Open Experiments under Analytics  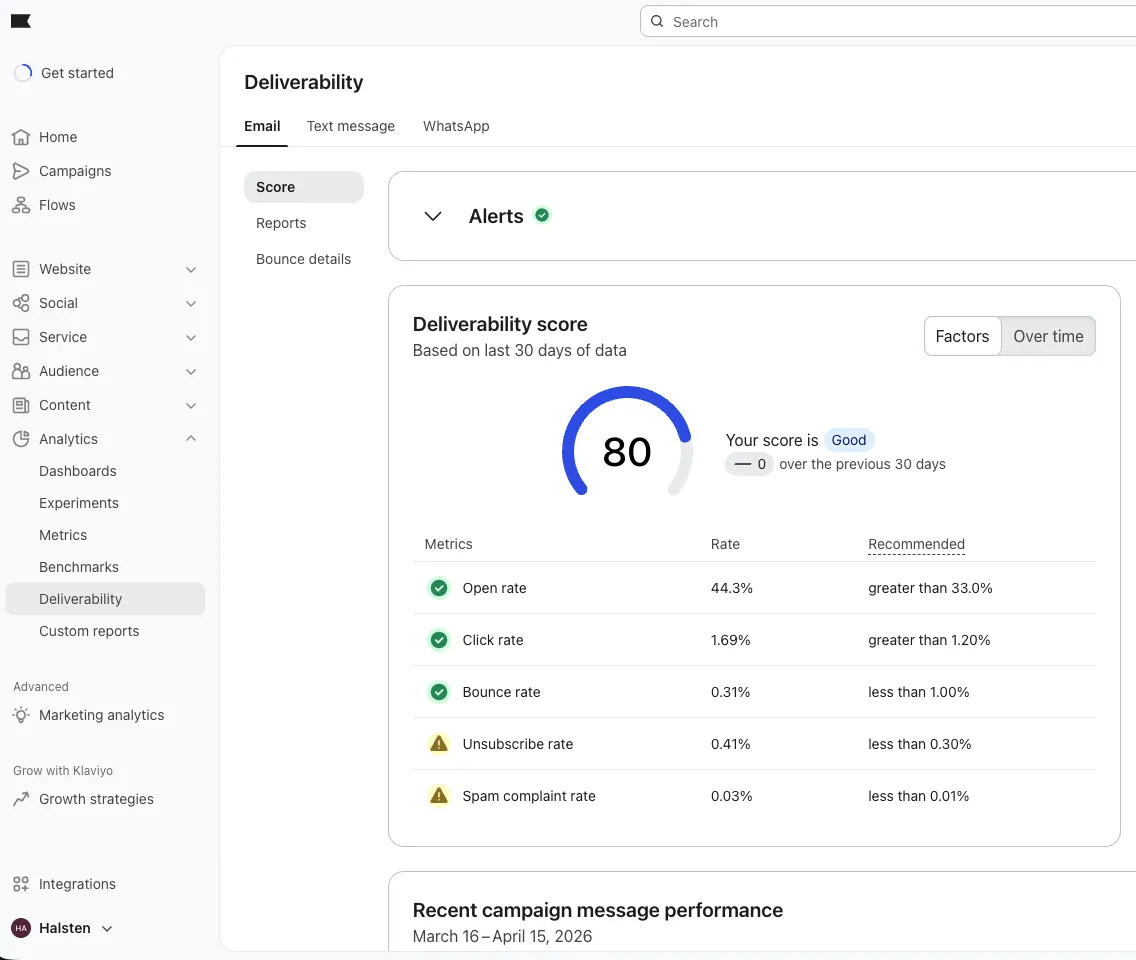(x=79, y=503)
